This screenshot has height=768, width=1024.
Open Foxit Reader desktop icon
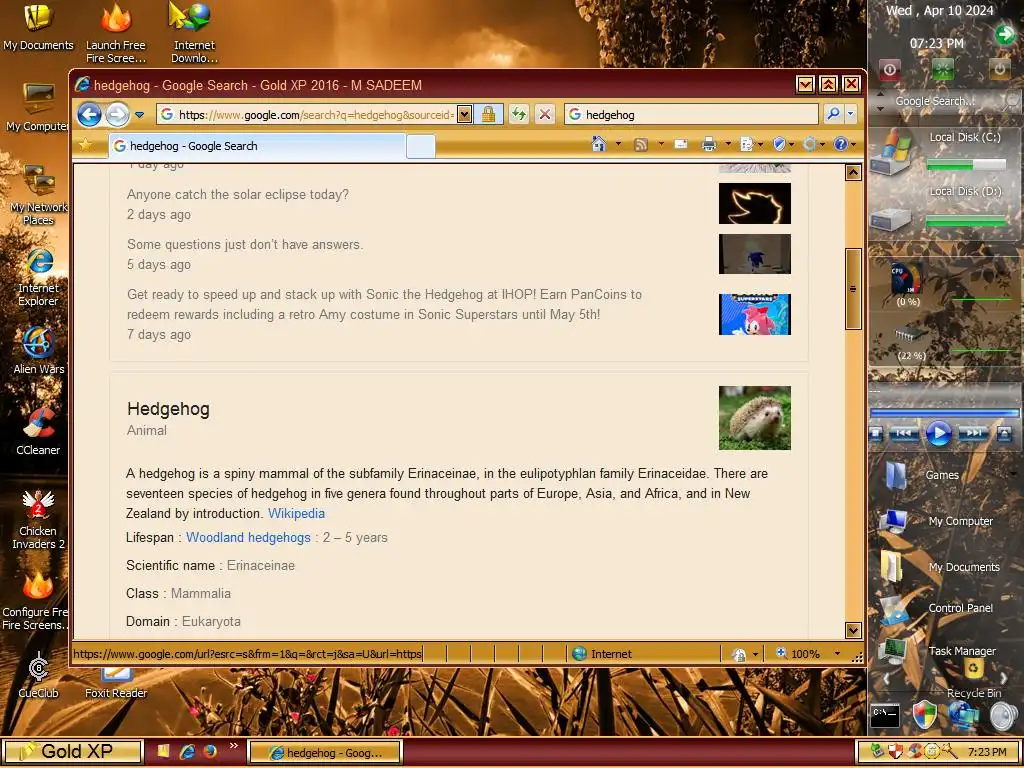(x=116, y=682)
